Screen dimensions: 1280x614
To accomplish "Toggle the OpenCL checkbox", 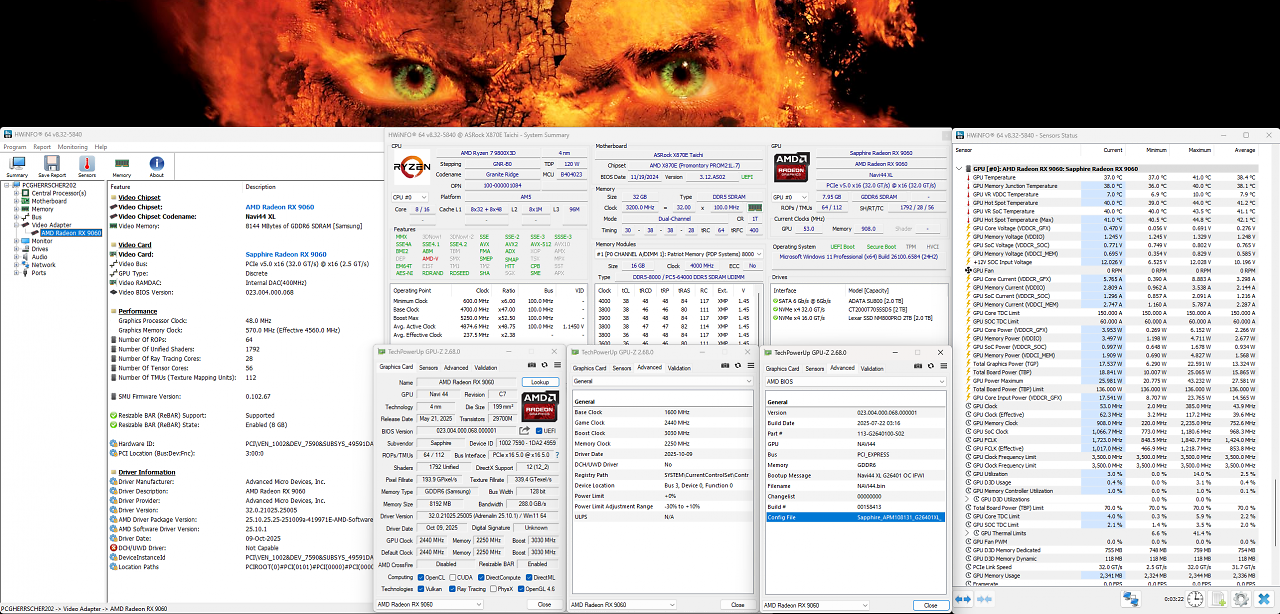I will coord(420,577).
